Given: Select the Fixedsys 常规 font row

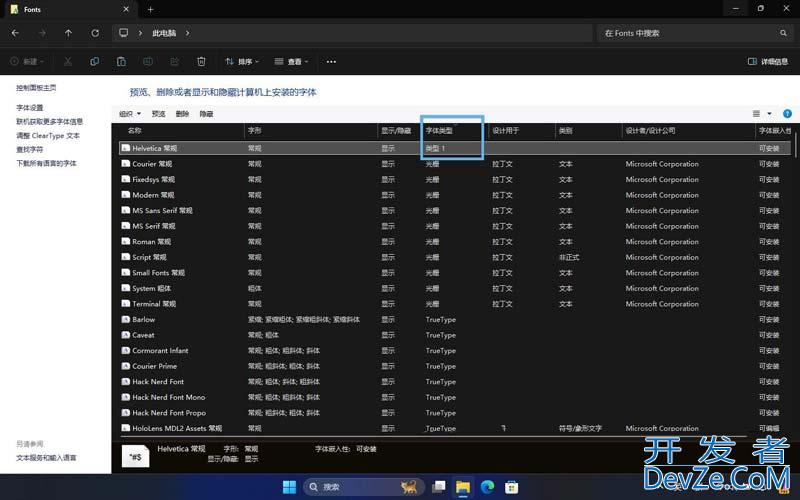Looking at the screenshot, I should pos(455,180).
